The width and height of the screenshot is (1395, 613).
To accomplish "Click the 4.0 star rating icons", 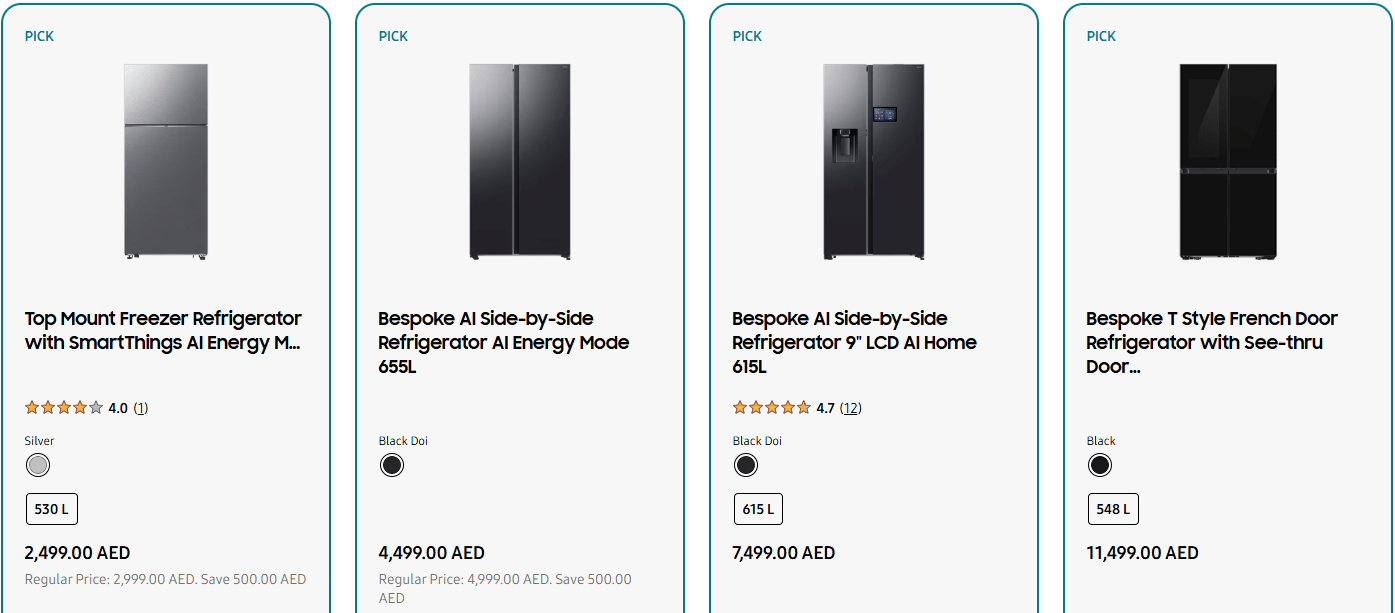I will point(64,408).
